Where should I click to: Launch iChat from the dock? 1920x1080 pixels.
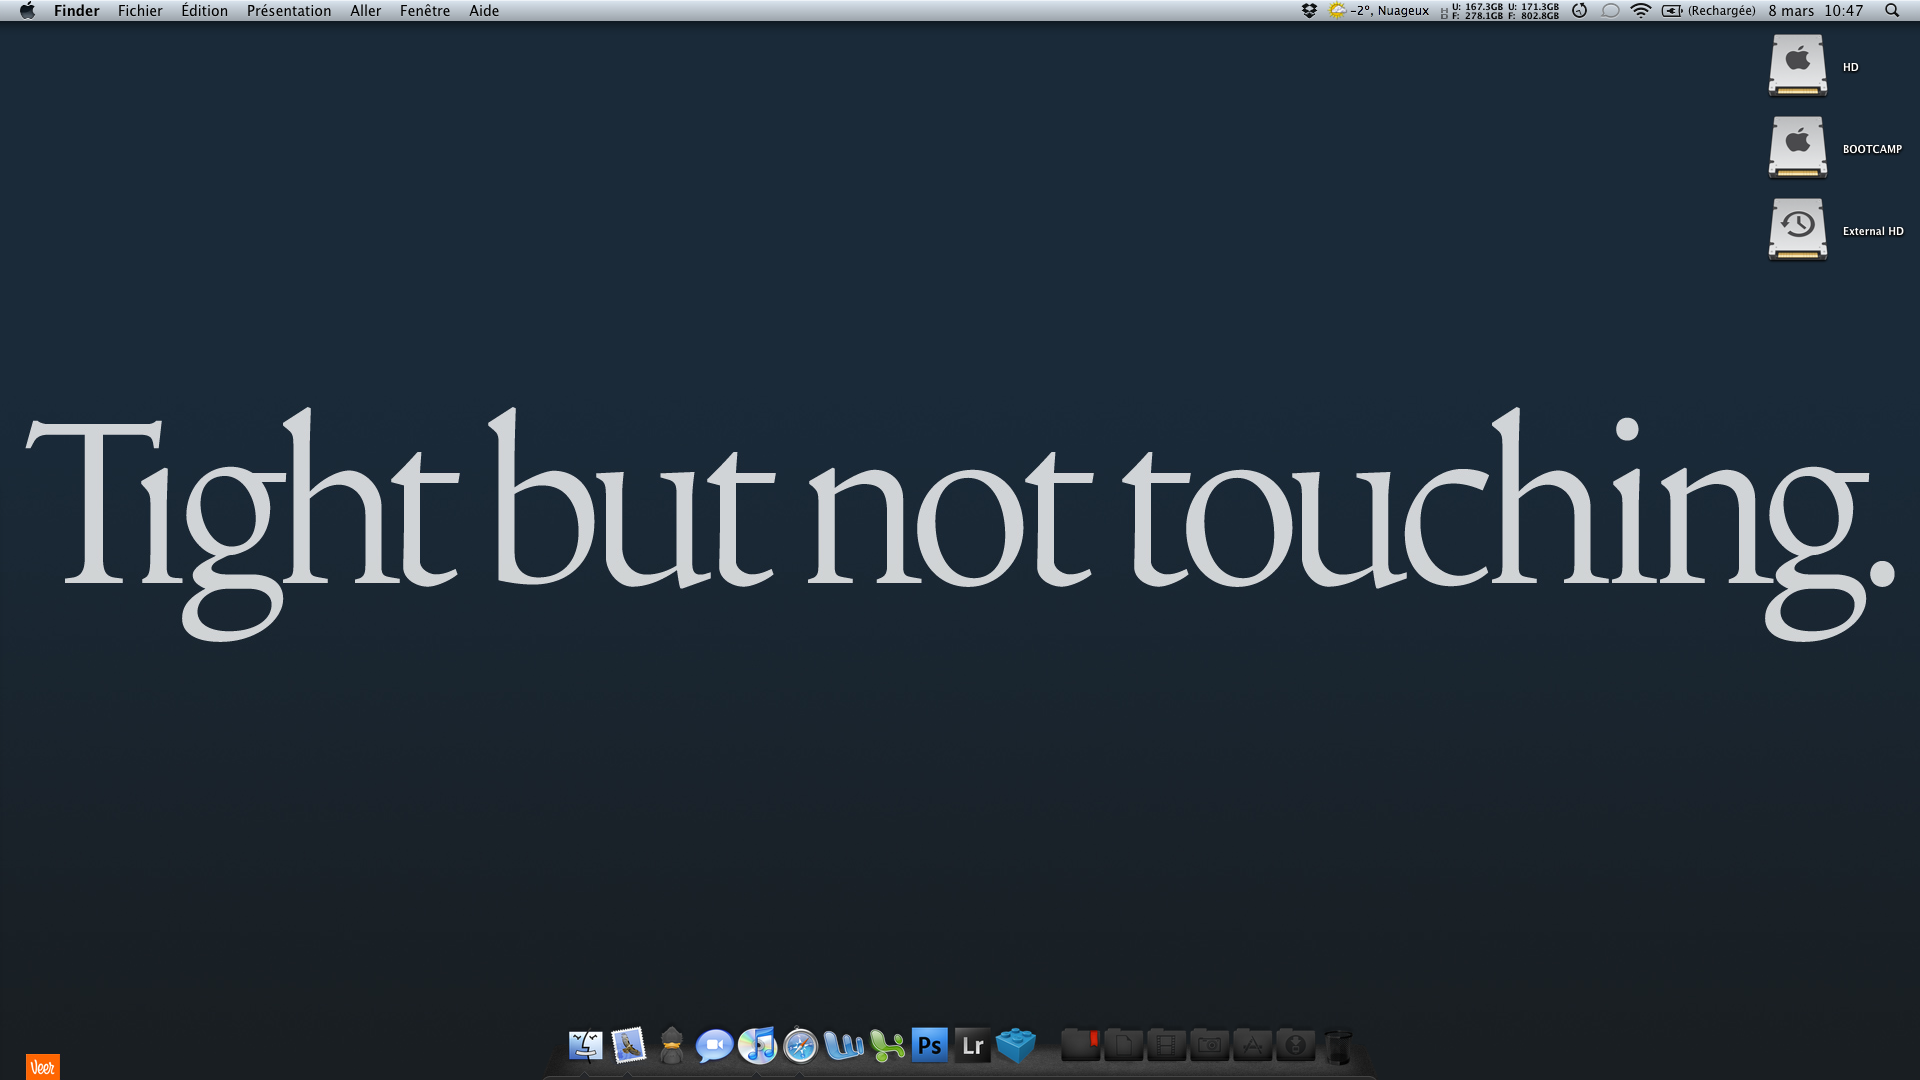tap(714, 1046)
